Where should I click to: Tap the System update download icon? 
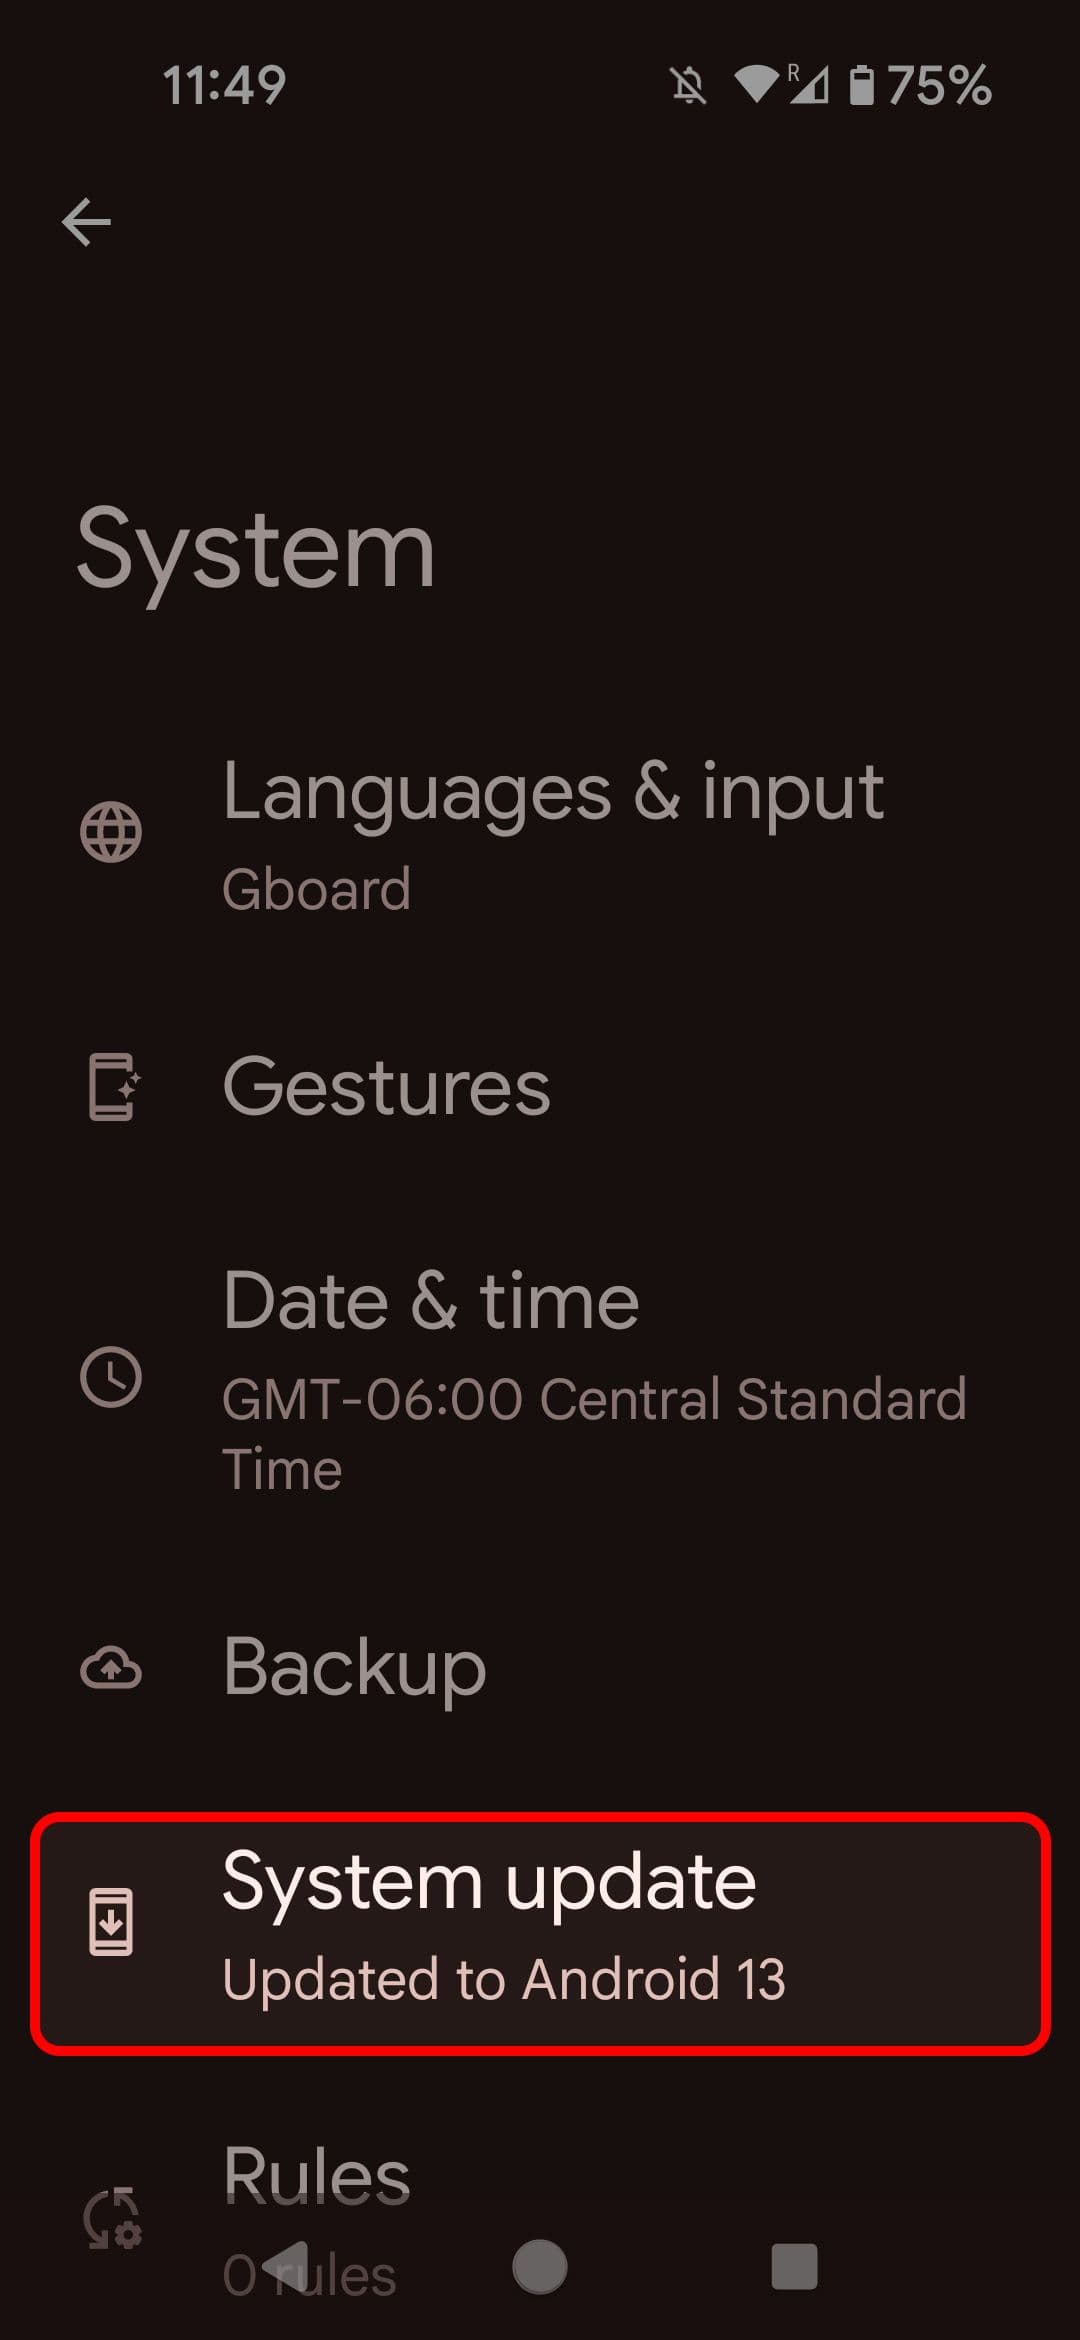click(x=111, y=1921)
